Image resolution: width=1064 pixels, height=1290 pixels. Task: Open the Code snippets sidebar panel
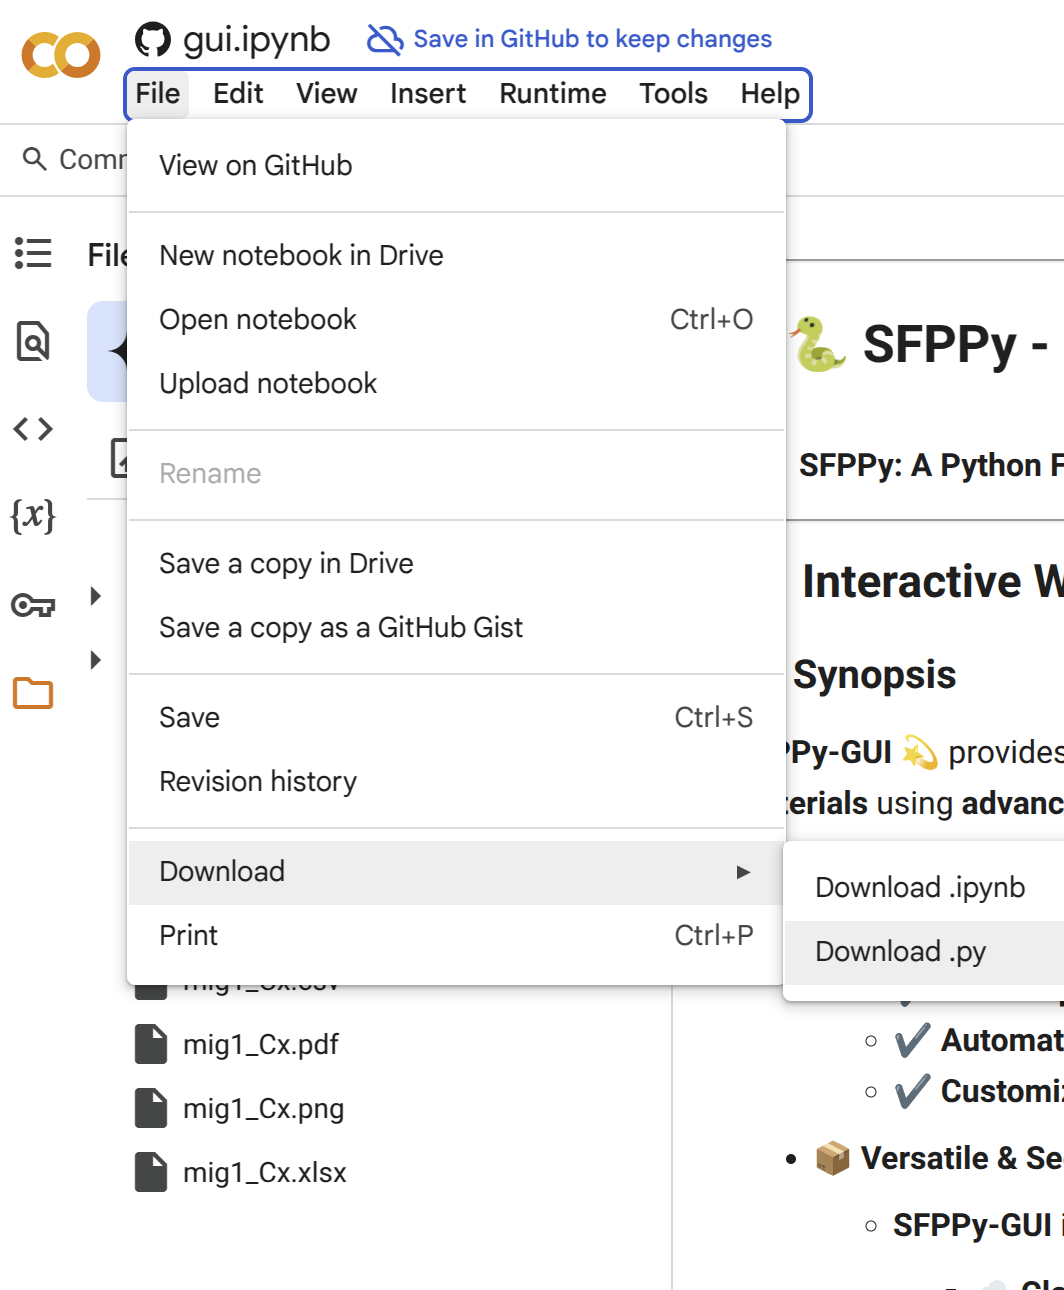(x=33, y=429)
